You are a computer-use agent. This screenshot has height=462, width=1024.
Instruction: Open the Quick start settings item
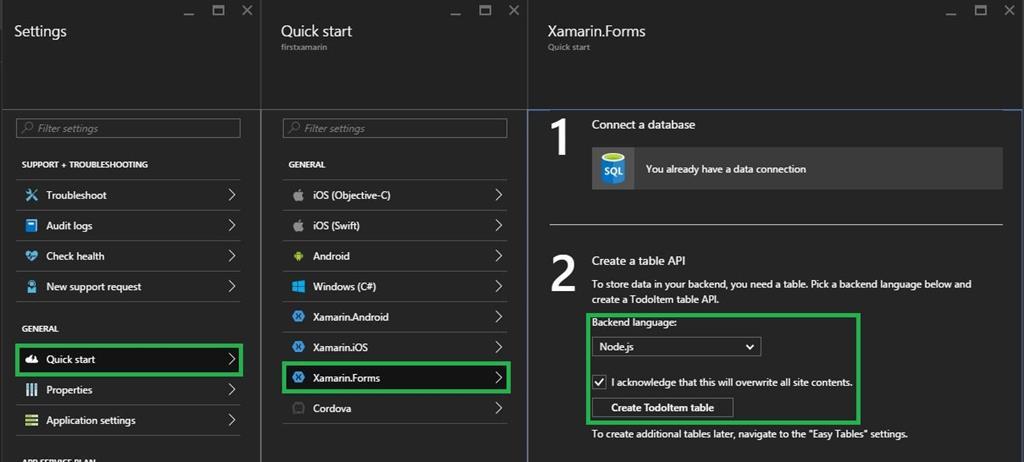[130, 359]
